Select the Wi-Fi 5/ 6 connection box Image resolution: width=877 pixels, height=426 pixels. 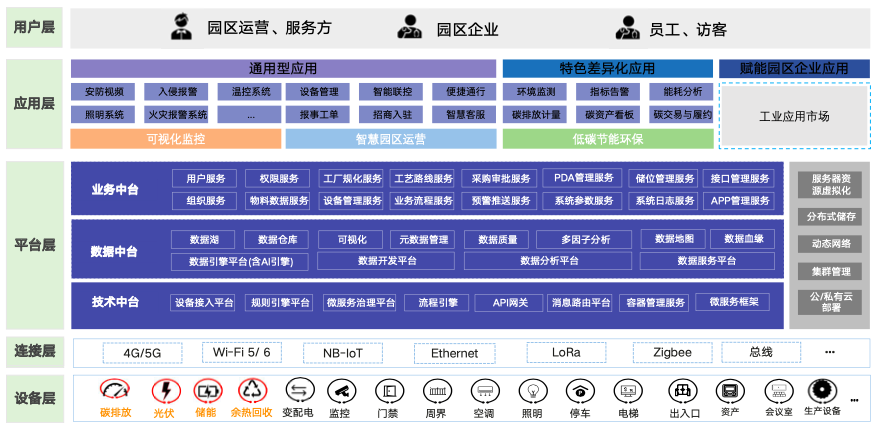[241, 353]
